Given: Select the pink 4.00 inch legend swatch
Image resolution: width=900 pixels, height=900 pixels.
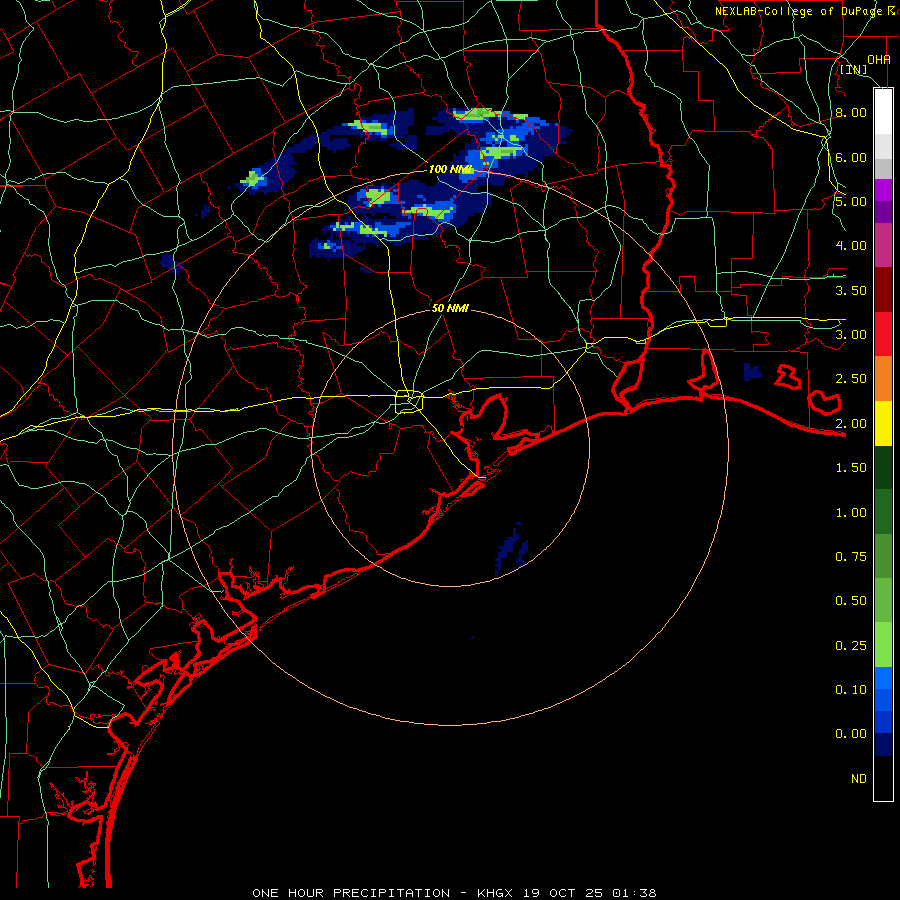Looking at the screenshot, I should tap(883, 245).
